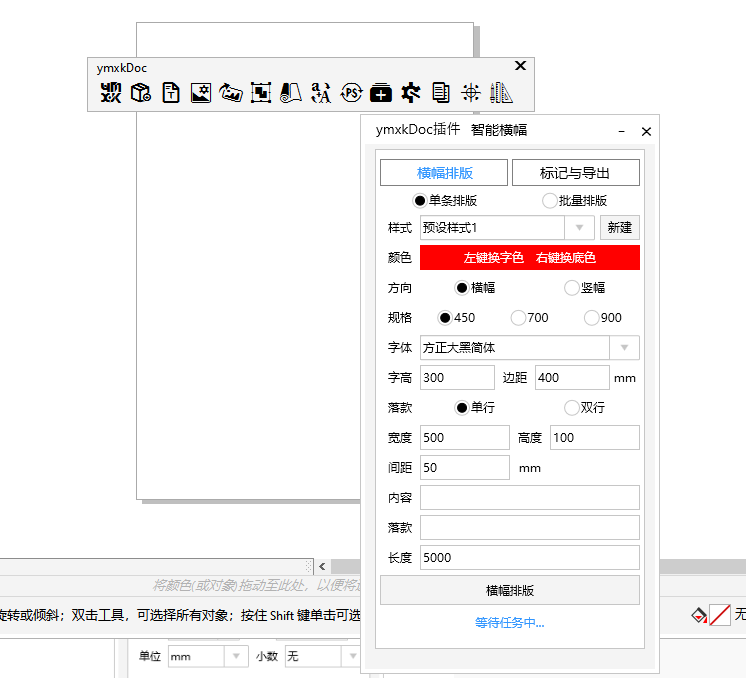Image resolution: width=746 pixels, height=678 pixels.
Task: Click the font name 方正大黑简体 text
Action: 459,348
